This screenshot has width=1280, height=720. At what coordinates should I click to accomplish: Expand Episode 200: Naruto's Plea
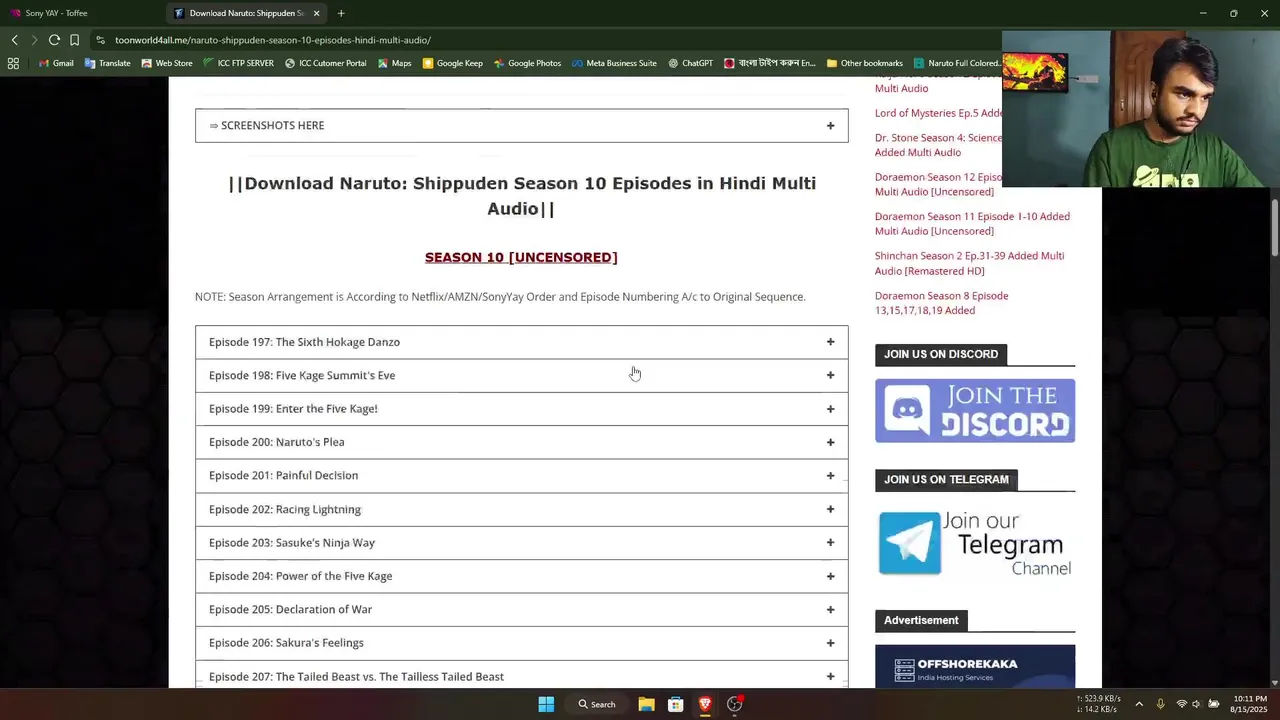[x=521, y=442]
